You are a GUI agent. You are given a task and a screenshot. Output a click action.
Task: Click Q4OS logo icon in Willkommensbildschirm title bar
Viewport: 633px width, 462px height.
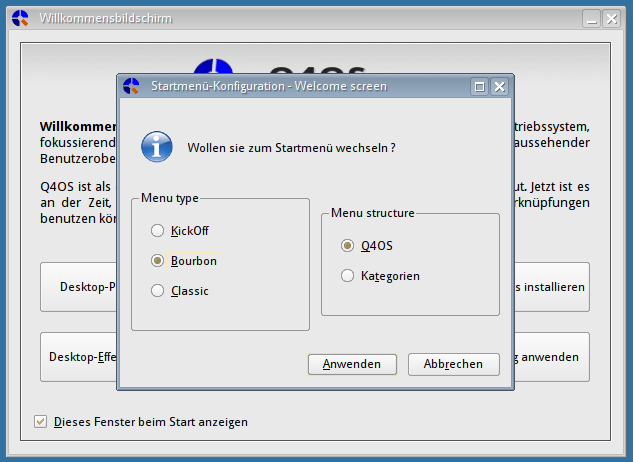point(20,18)
